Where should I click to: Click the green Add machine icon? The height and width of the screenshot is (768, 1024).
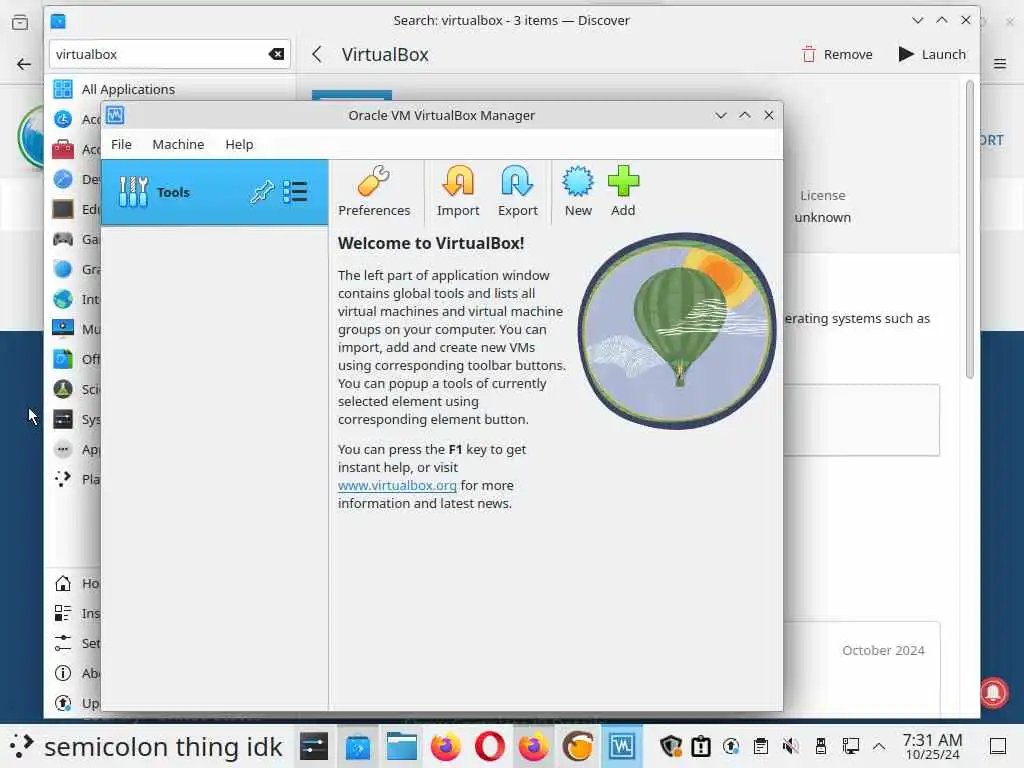(x=623, y=182)
